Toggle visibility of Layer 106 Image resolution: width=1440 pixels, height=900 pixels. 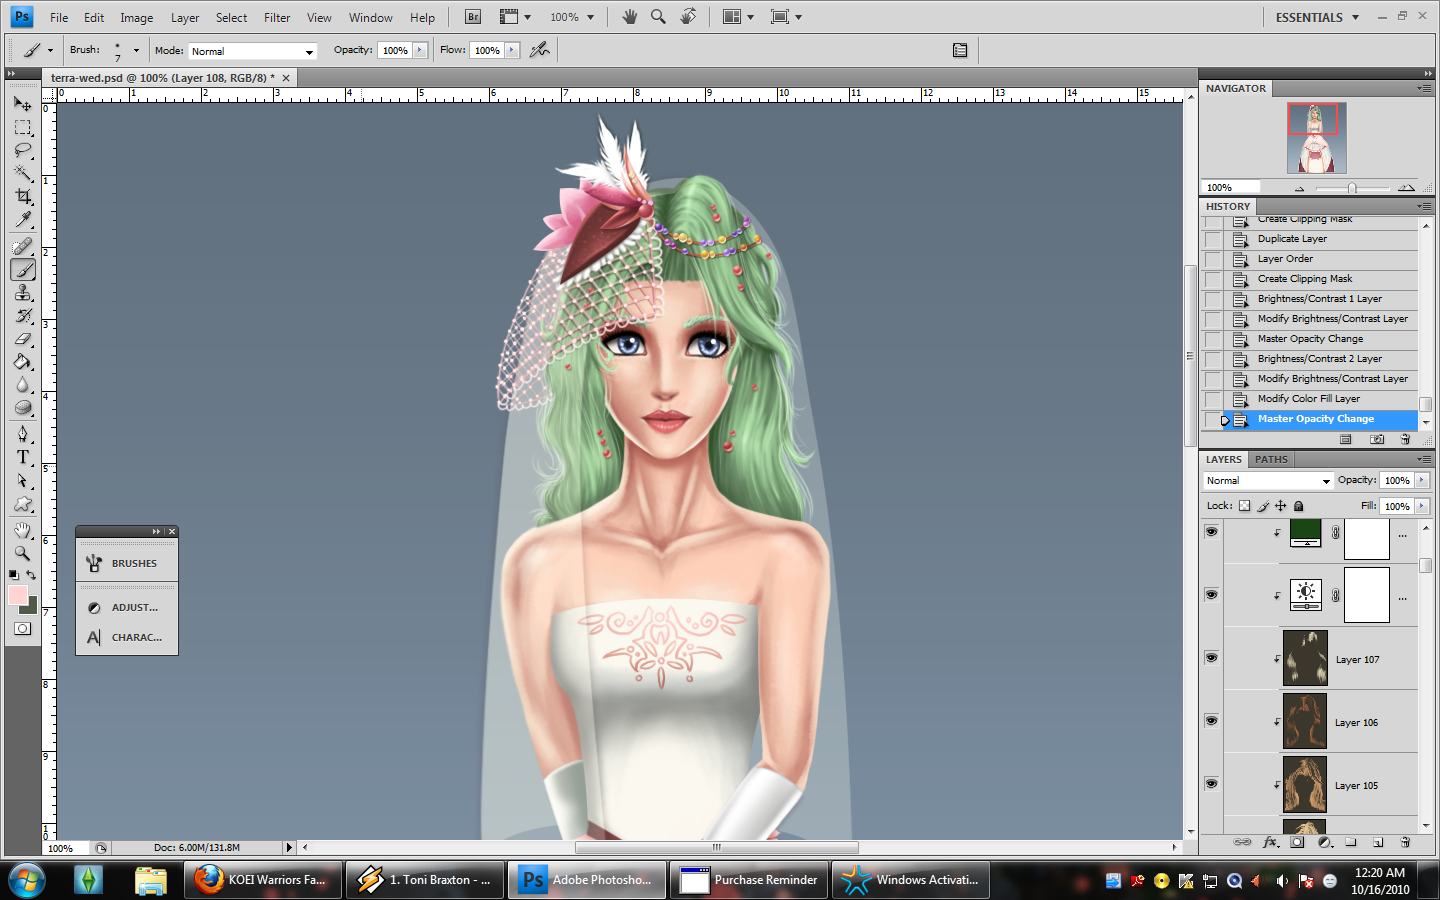1211,721
